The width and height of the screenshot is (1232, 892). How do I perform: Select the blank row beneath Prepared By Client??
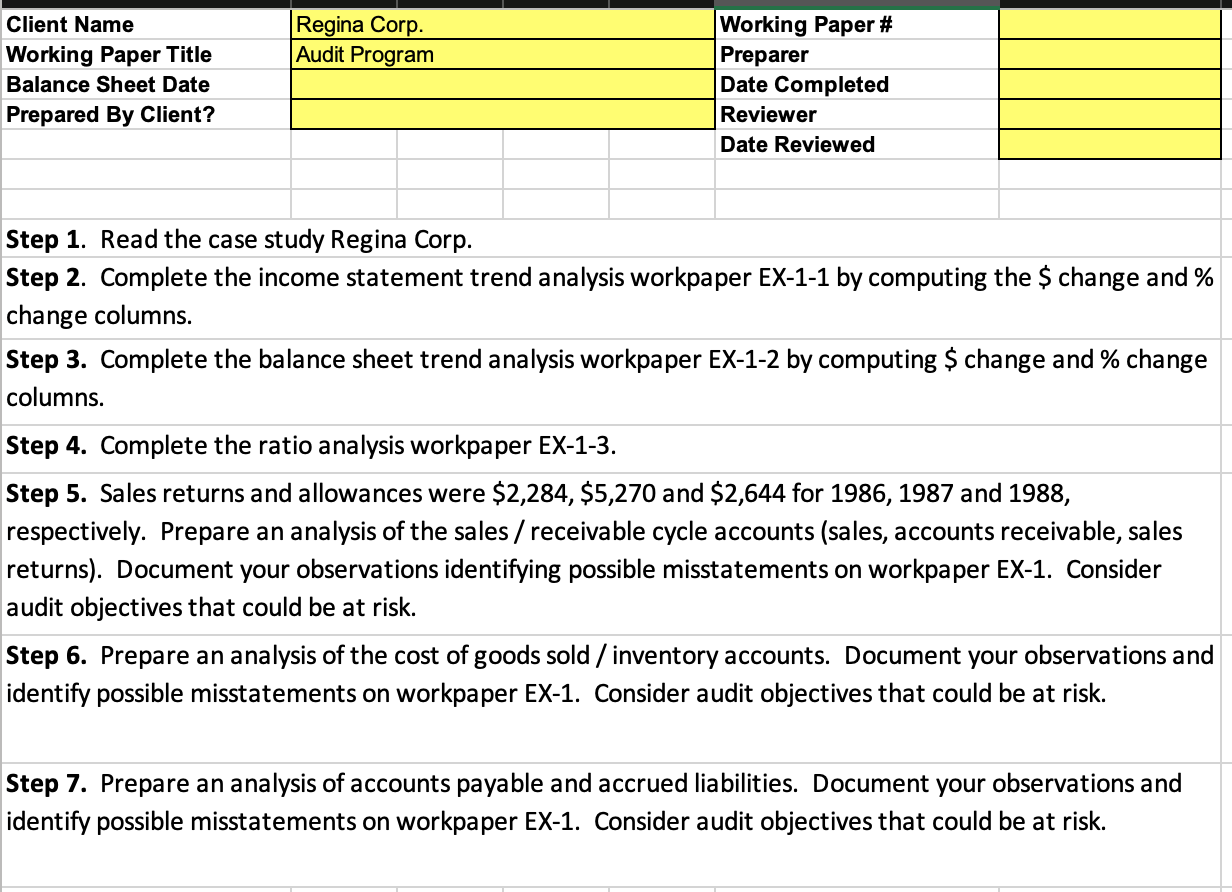[x=145, y=145]
